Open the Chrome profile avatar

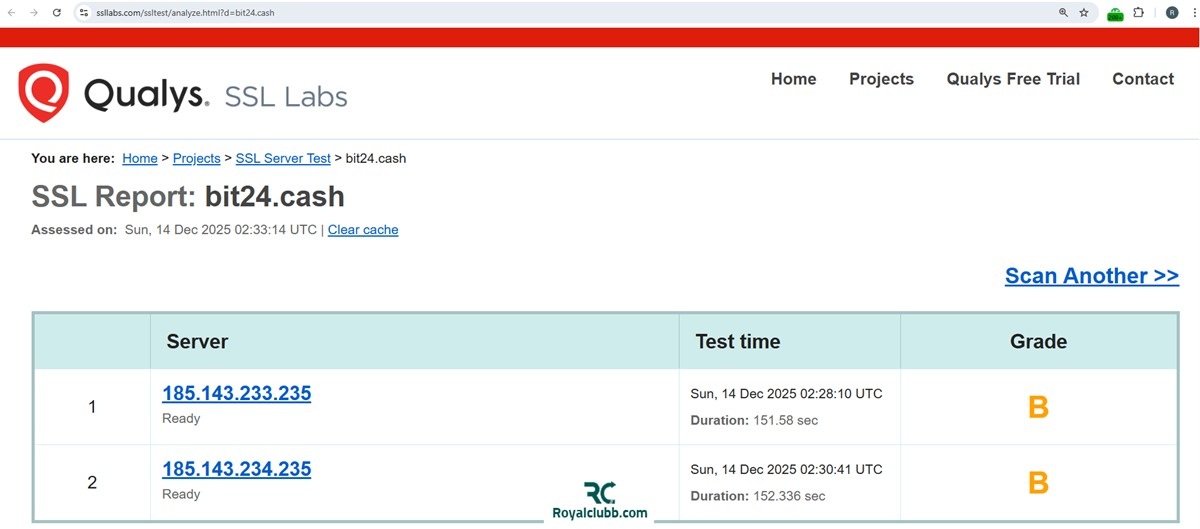point(1172,13)
